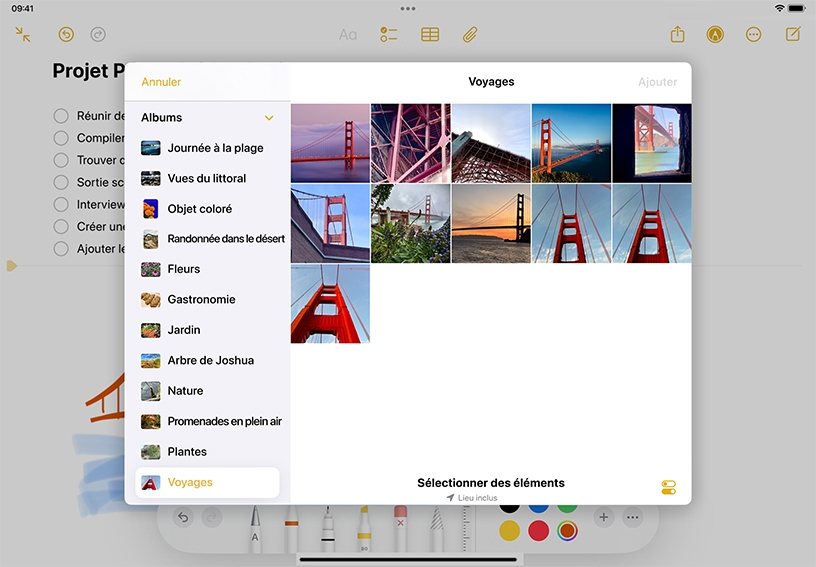Check the Réunir checklist circle
This screenshot has height=567, width=816.
(x=61, y=115)
